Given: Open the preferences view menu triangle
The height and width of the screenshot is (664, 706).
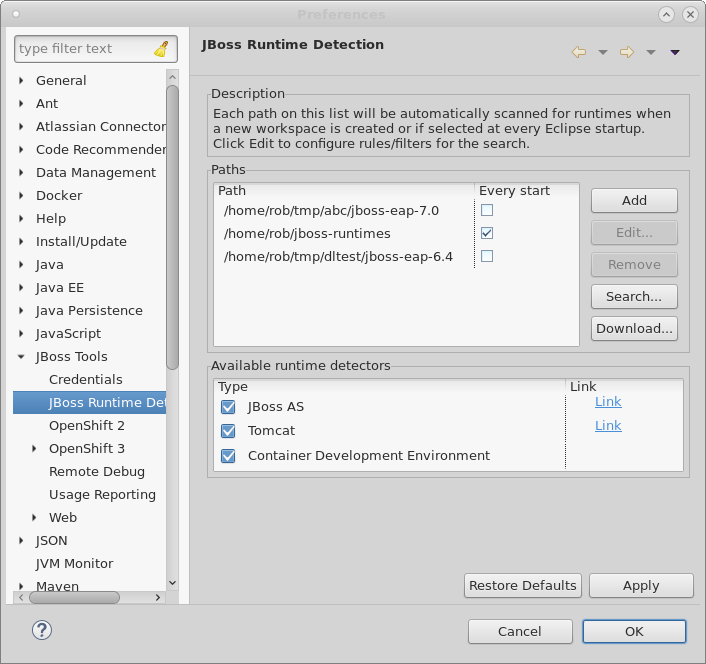Looking at the screenshot, I should [675, 52].
